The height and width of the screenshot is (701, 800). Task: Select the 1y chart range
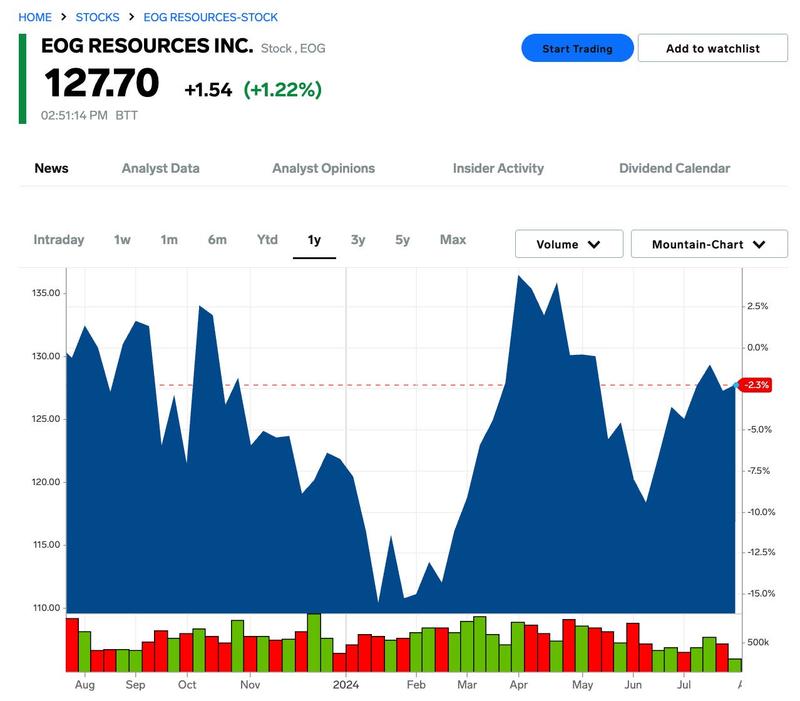(314, 240)
